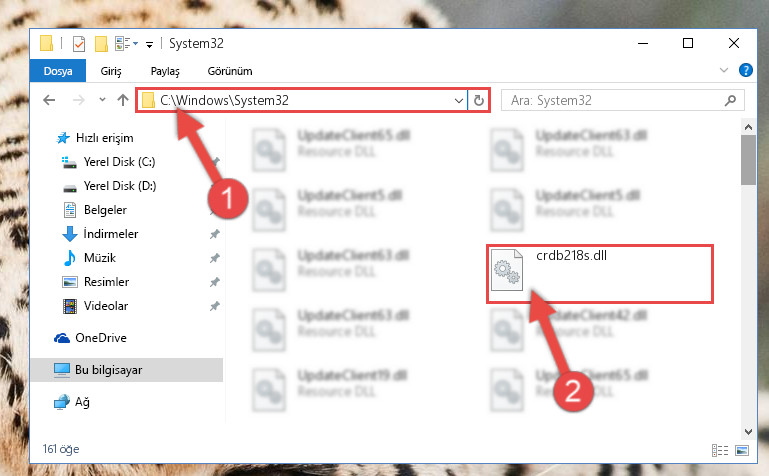Expand the address bar history dropdown
Screen dimensions: 769x476
click(x=459, y=100)
